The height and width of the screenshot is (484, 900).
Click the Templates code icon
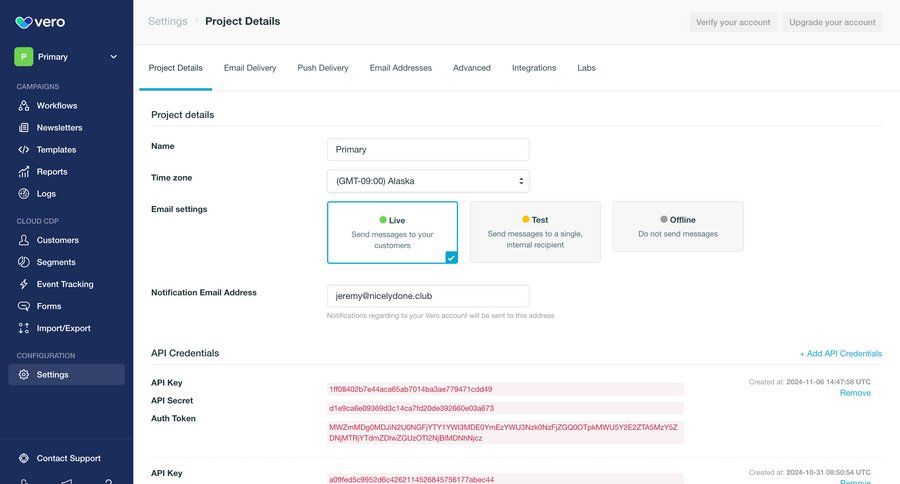[x=24, y=149]
